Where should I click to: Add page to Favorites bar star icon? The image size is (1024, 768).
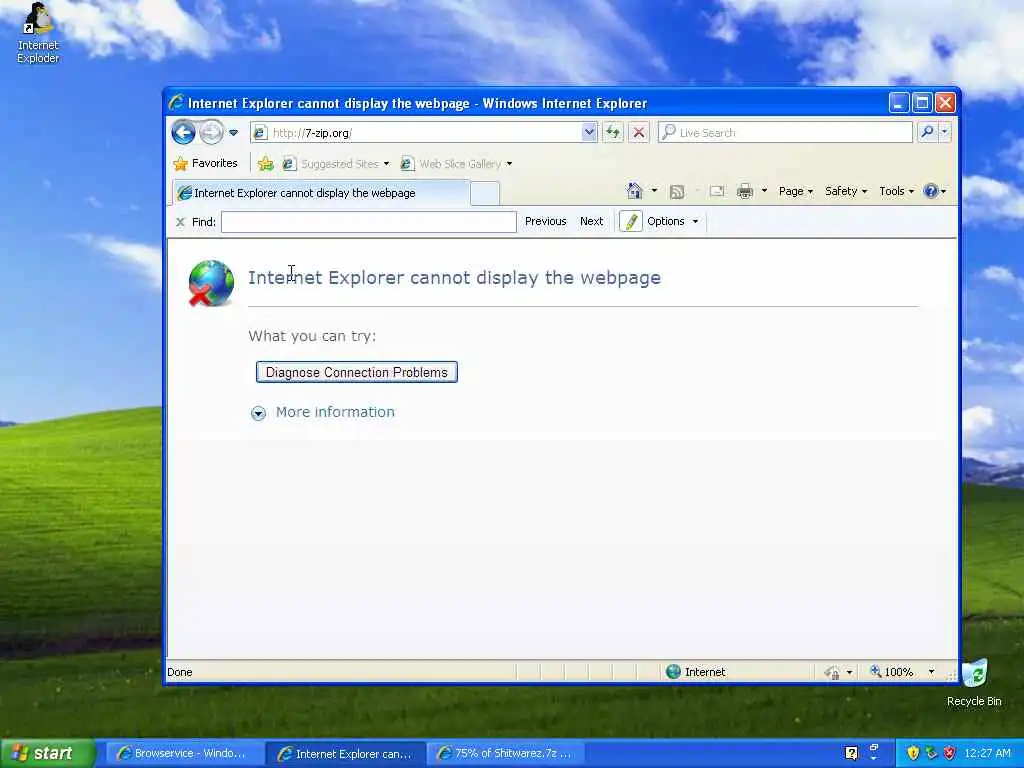coord(266,163)
